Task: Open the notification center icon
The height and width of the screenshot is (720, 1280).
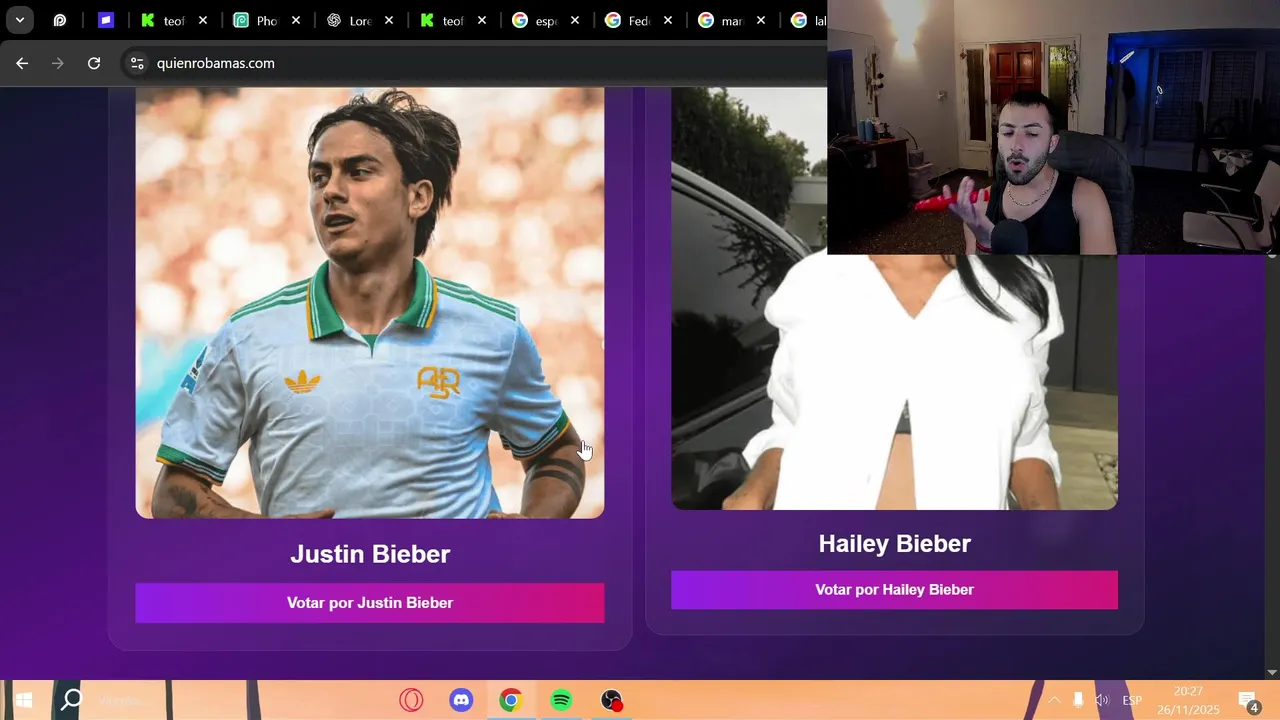Action: 1248,700
